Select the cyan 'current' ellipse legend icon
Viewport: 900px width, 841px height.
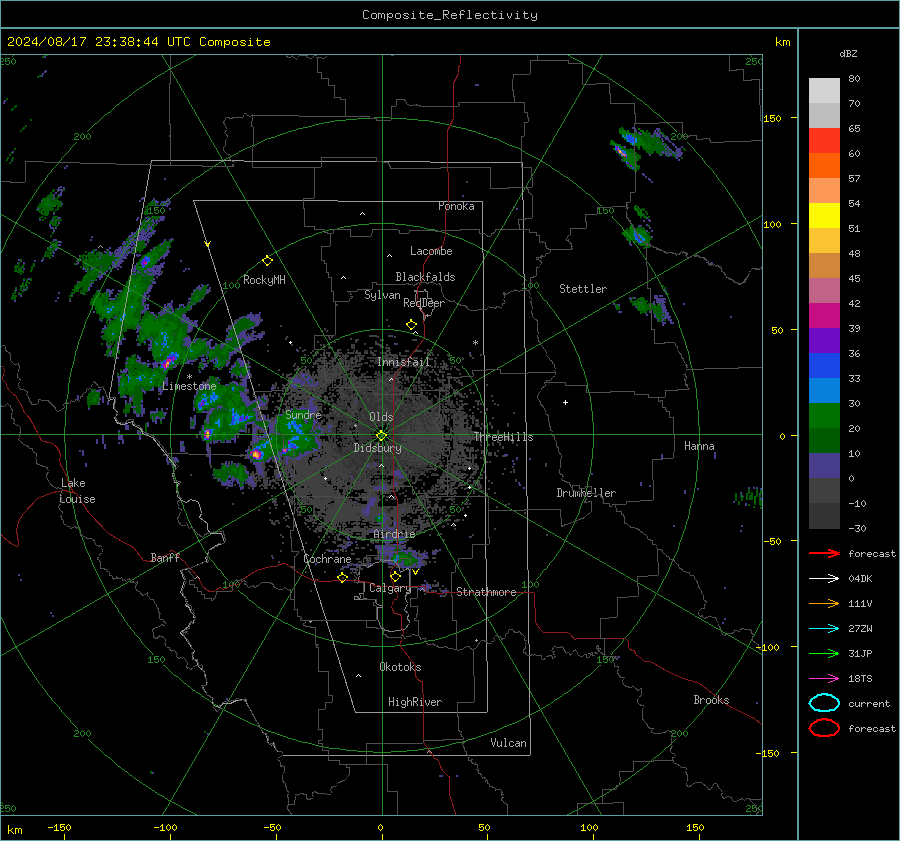pyautogui.click(x=824, y=703)
